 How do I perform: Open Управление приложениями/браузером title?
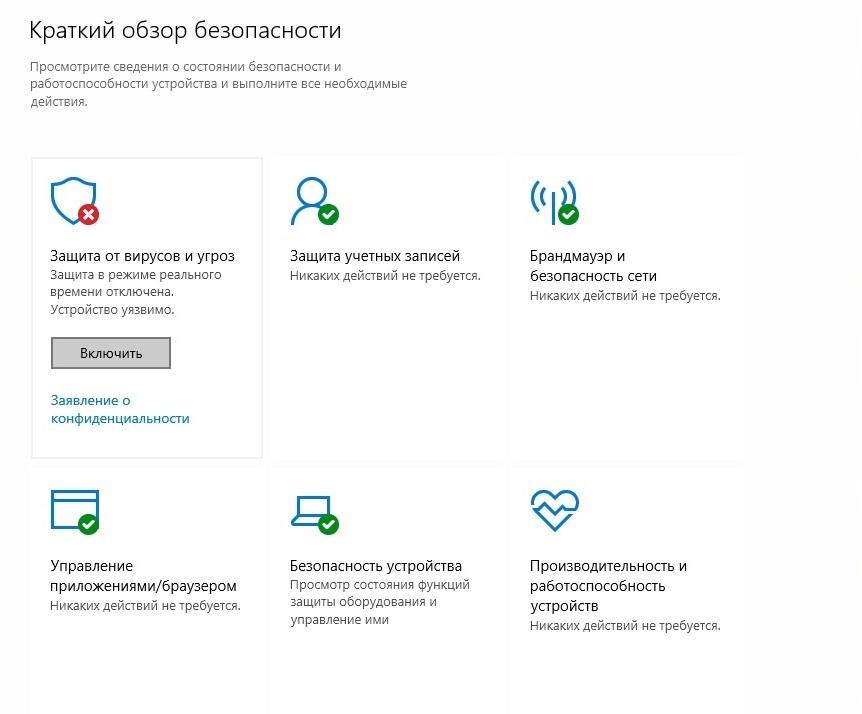(143, 576)
